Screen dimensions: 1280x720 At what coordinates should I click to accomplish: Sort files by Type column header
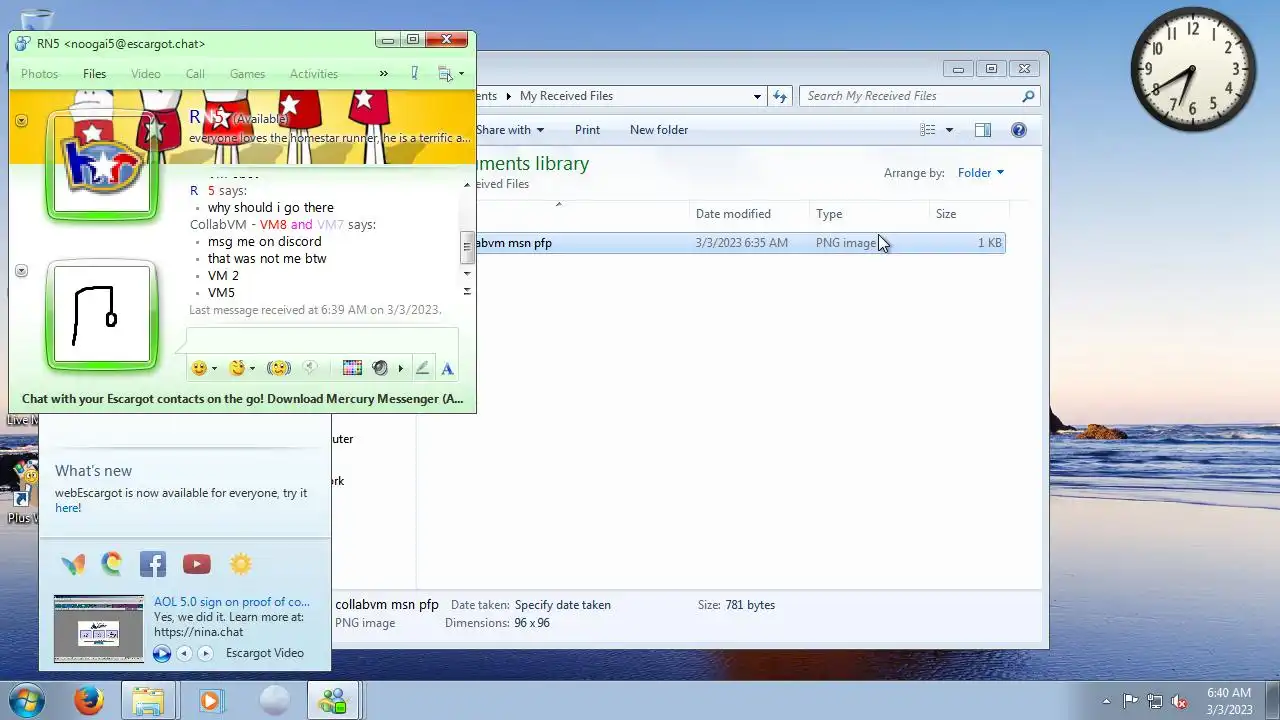(869, 214)
